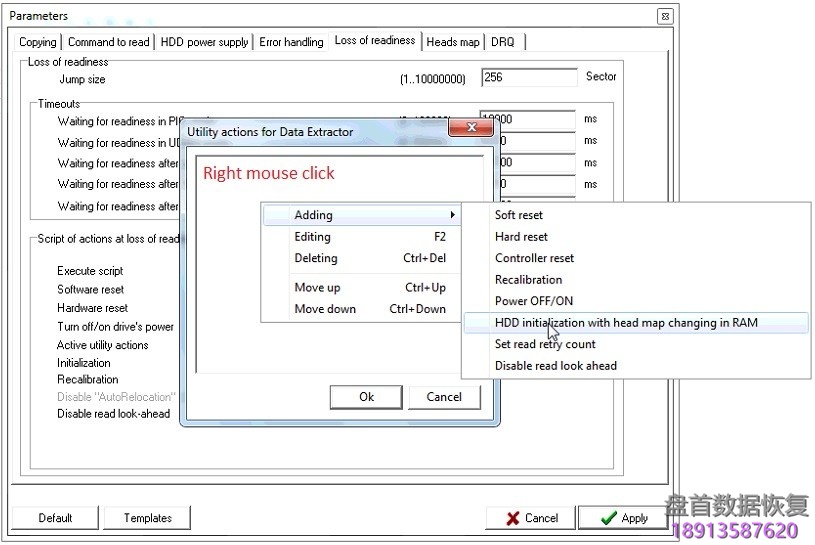Image resolution: width=815 pixels, height=545 pixels.
Task: Select Set read retry count
Action: pos(545,344)
